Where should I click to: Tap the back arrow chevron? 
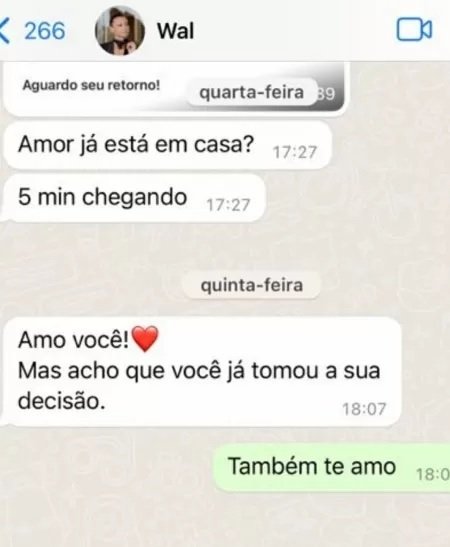point(4,31)
